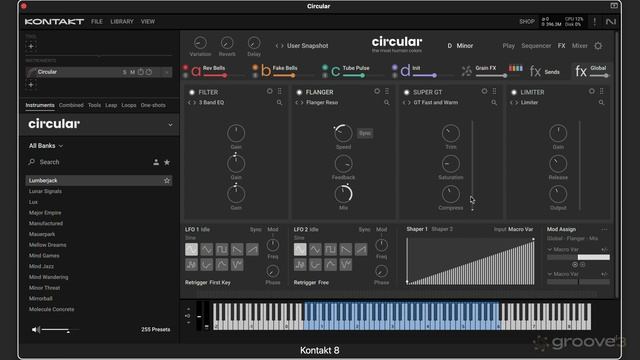
Task: Switch to the Sequencer page
Action: coord(536,46)
